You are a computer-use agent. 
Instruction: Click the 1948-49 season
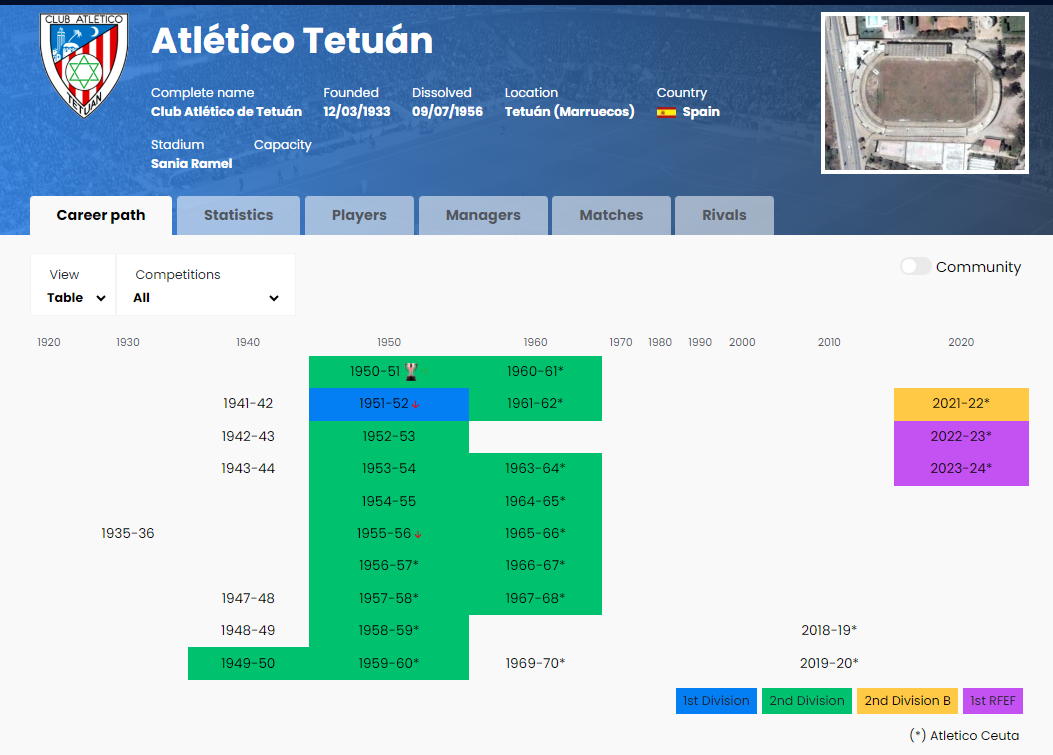click(x=248, y=630)
